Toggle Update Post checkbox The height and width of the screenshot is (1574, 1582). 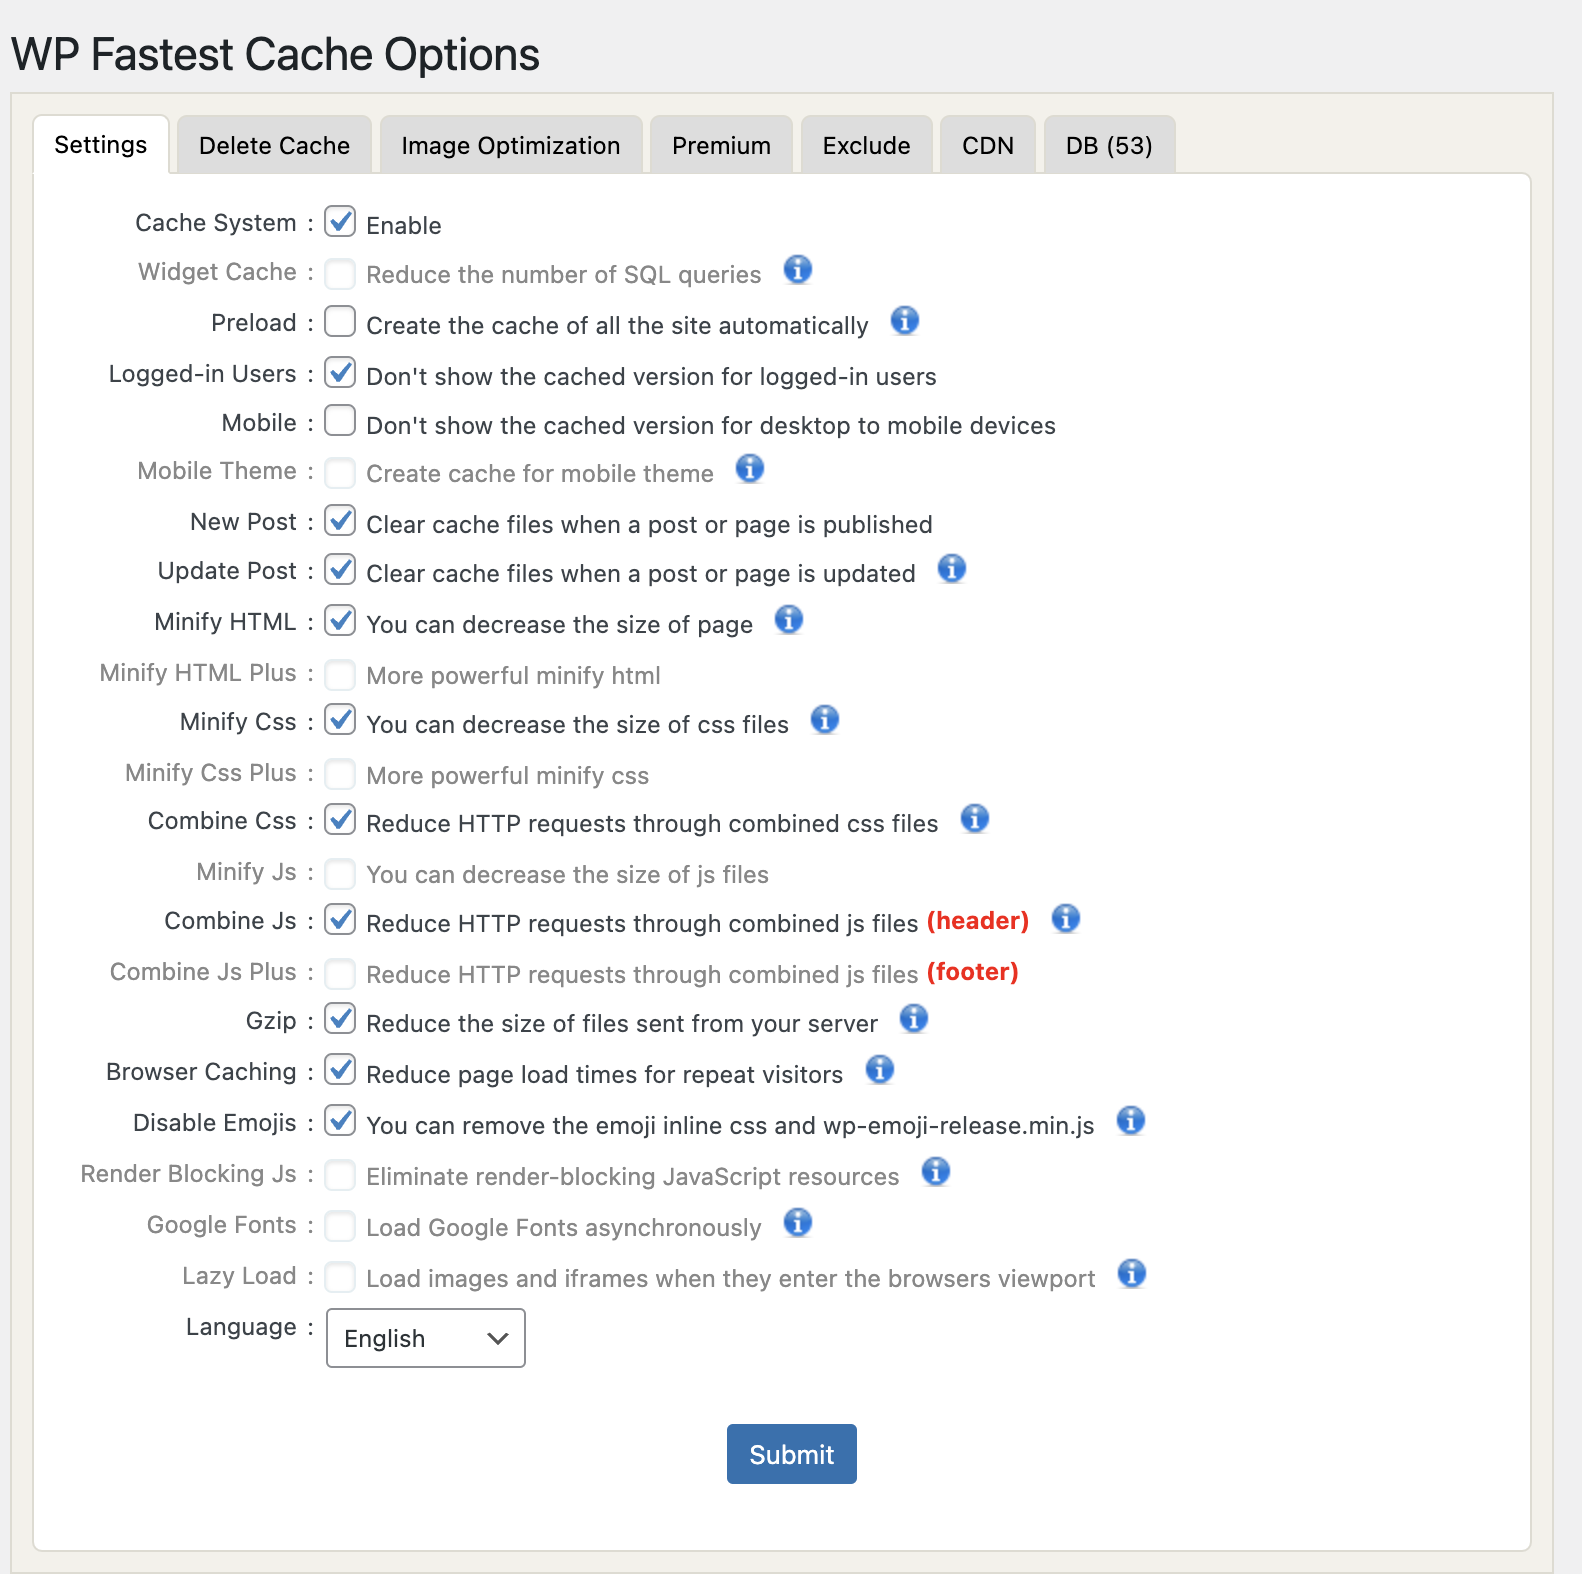click(340, 569)
